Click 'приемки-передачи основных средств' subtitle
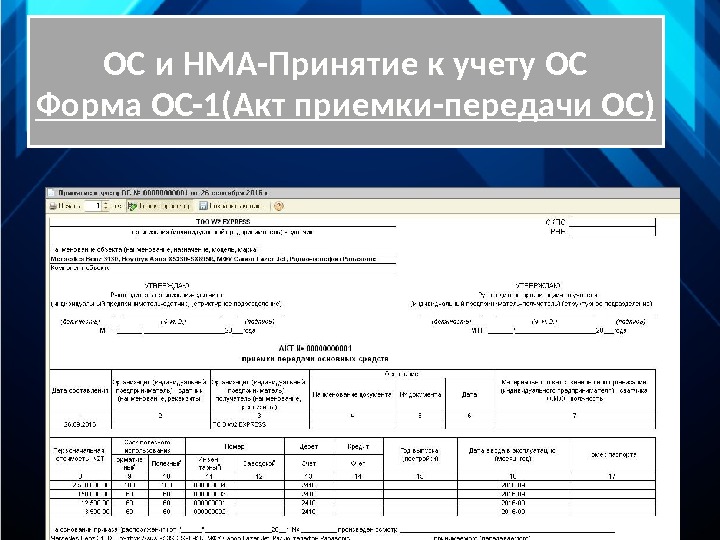This screenshot has width=720, height=540. click(x=315, y=359)
